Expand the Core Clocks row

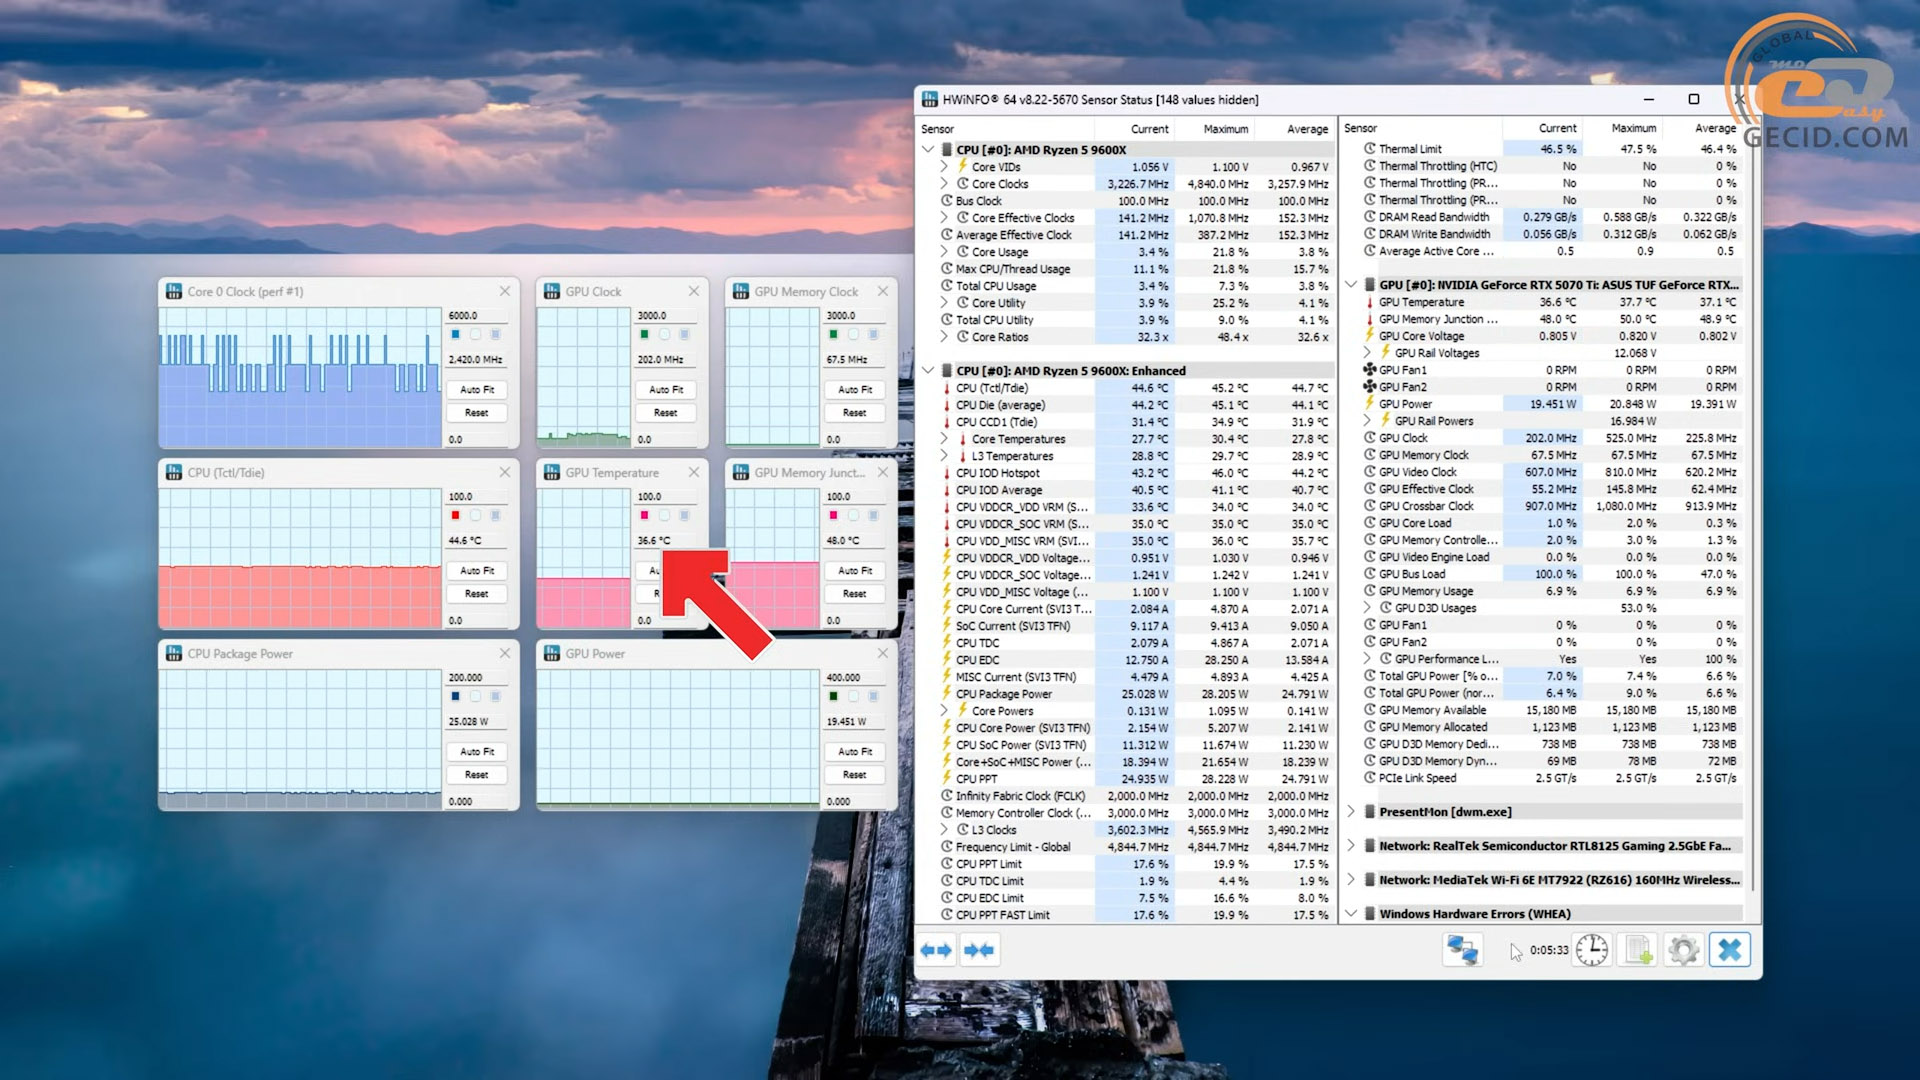tap(944, 184)
